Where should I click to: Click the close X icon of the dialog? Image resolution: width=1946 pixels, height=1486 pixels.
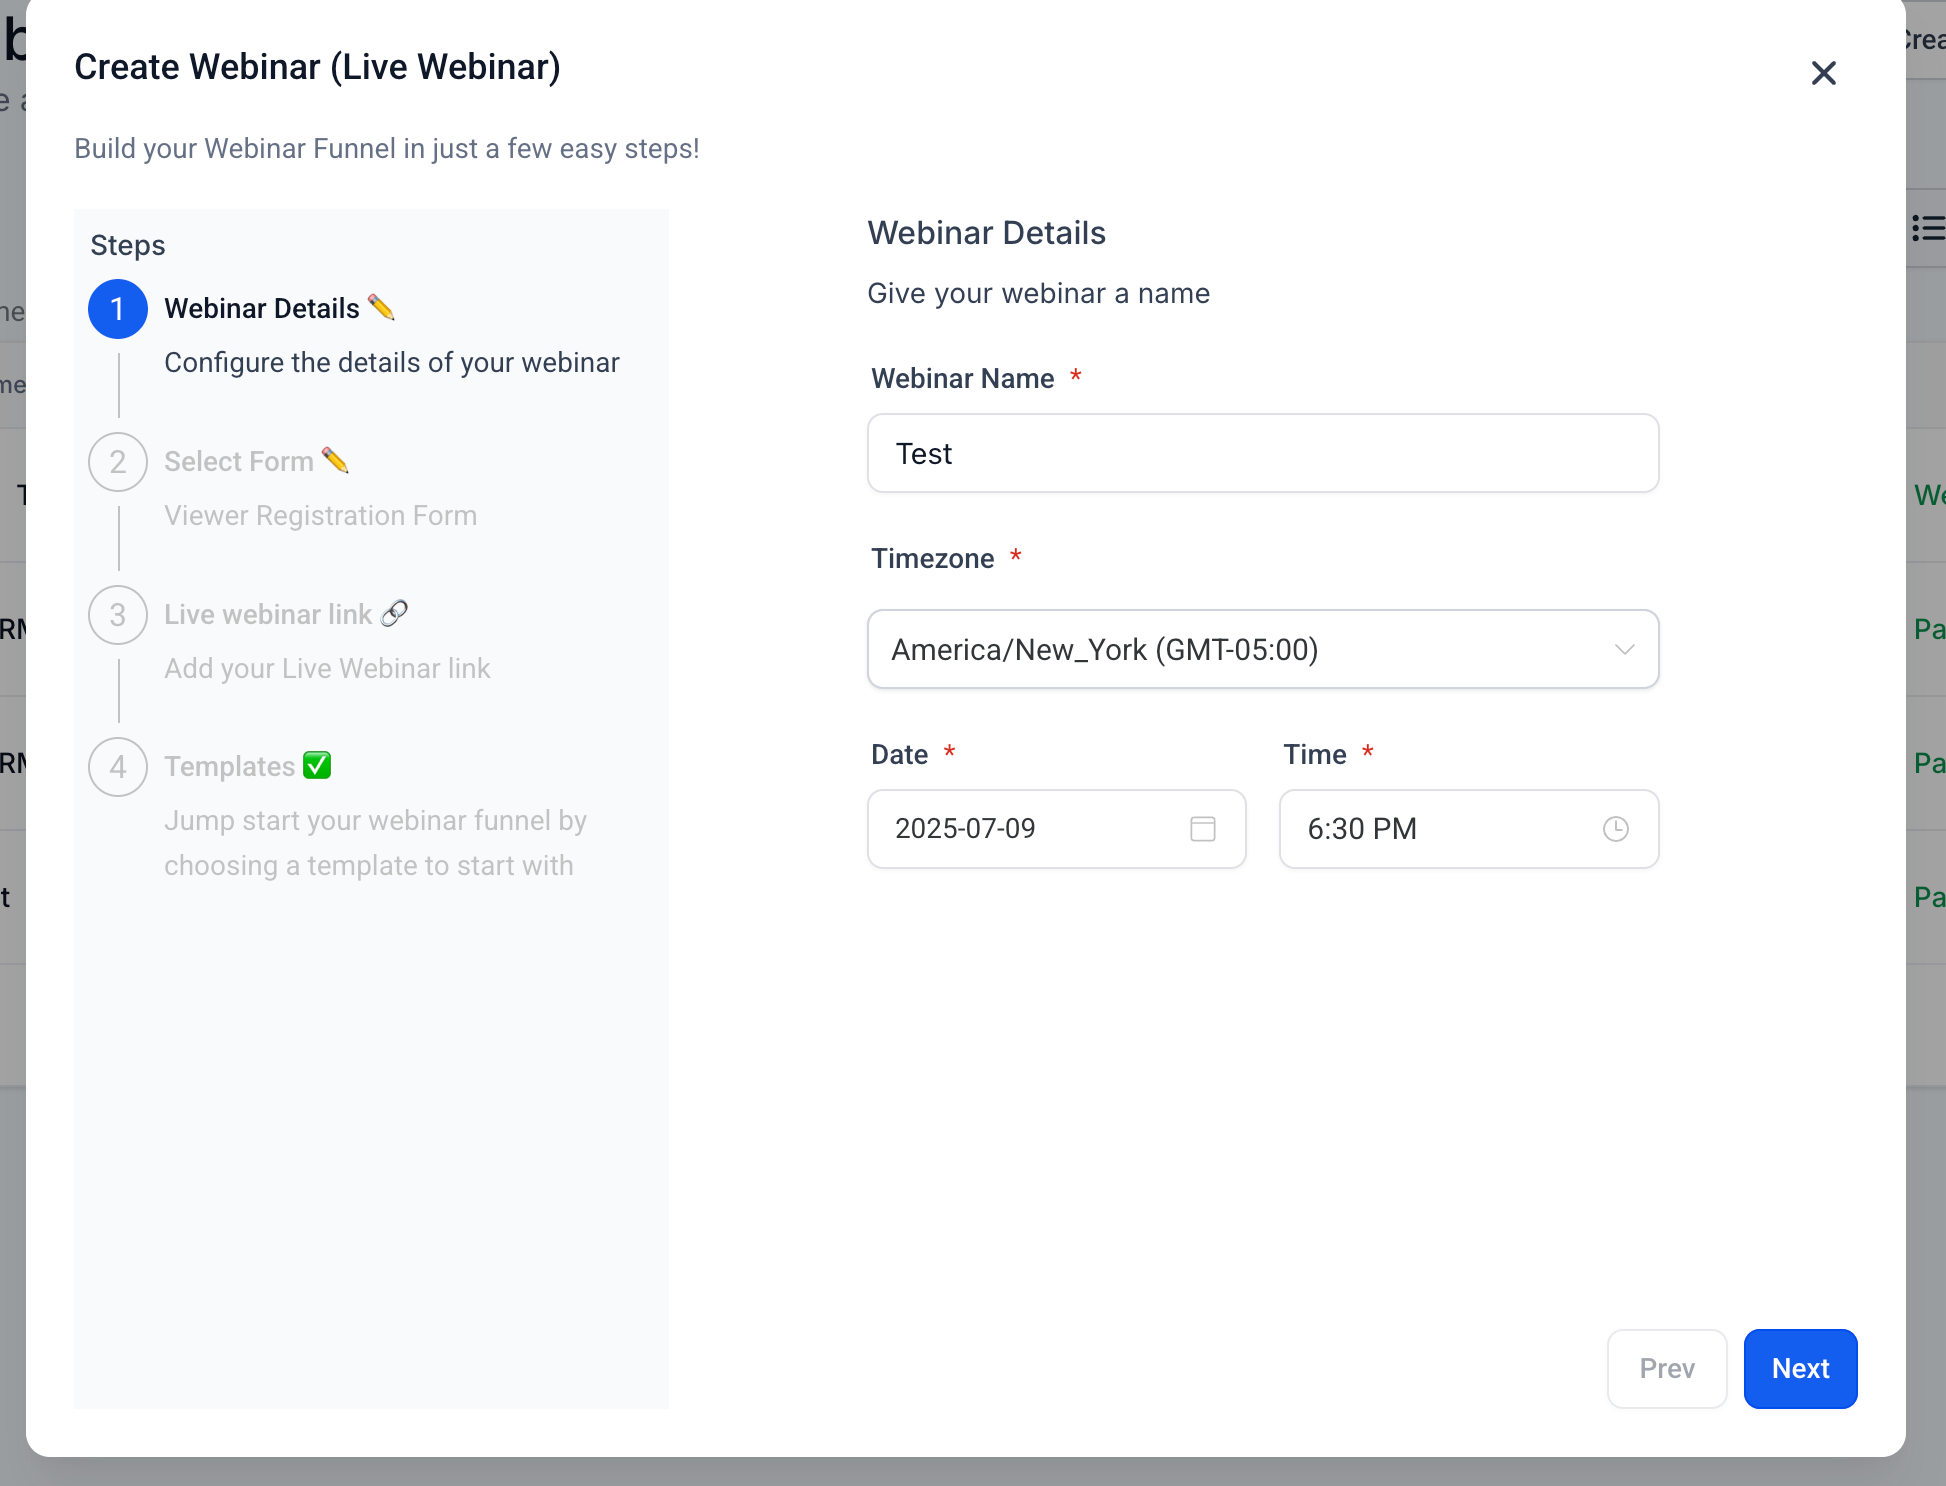coord(1823,73)
